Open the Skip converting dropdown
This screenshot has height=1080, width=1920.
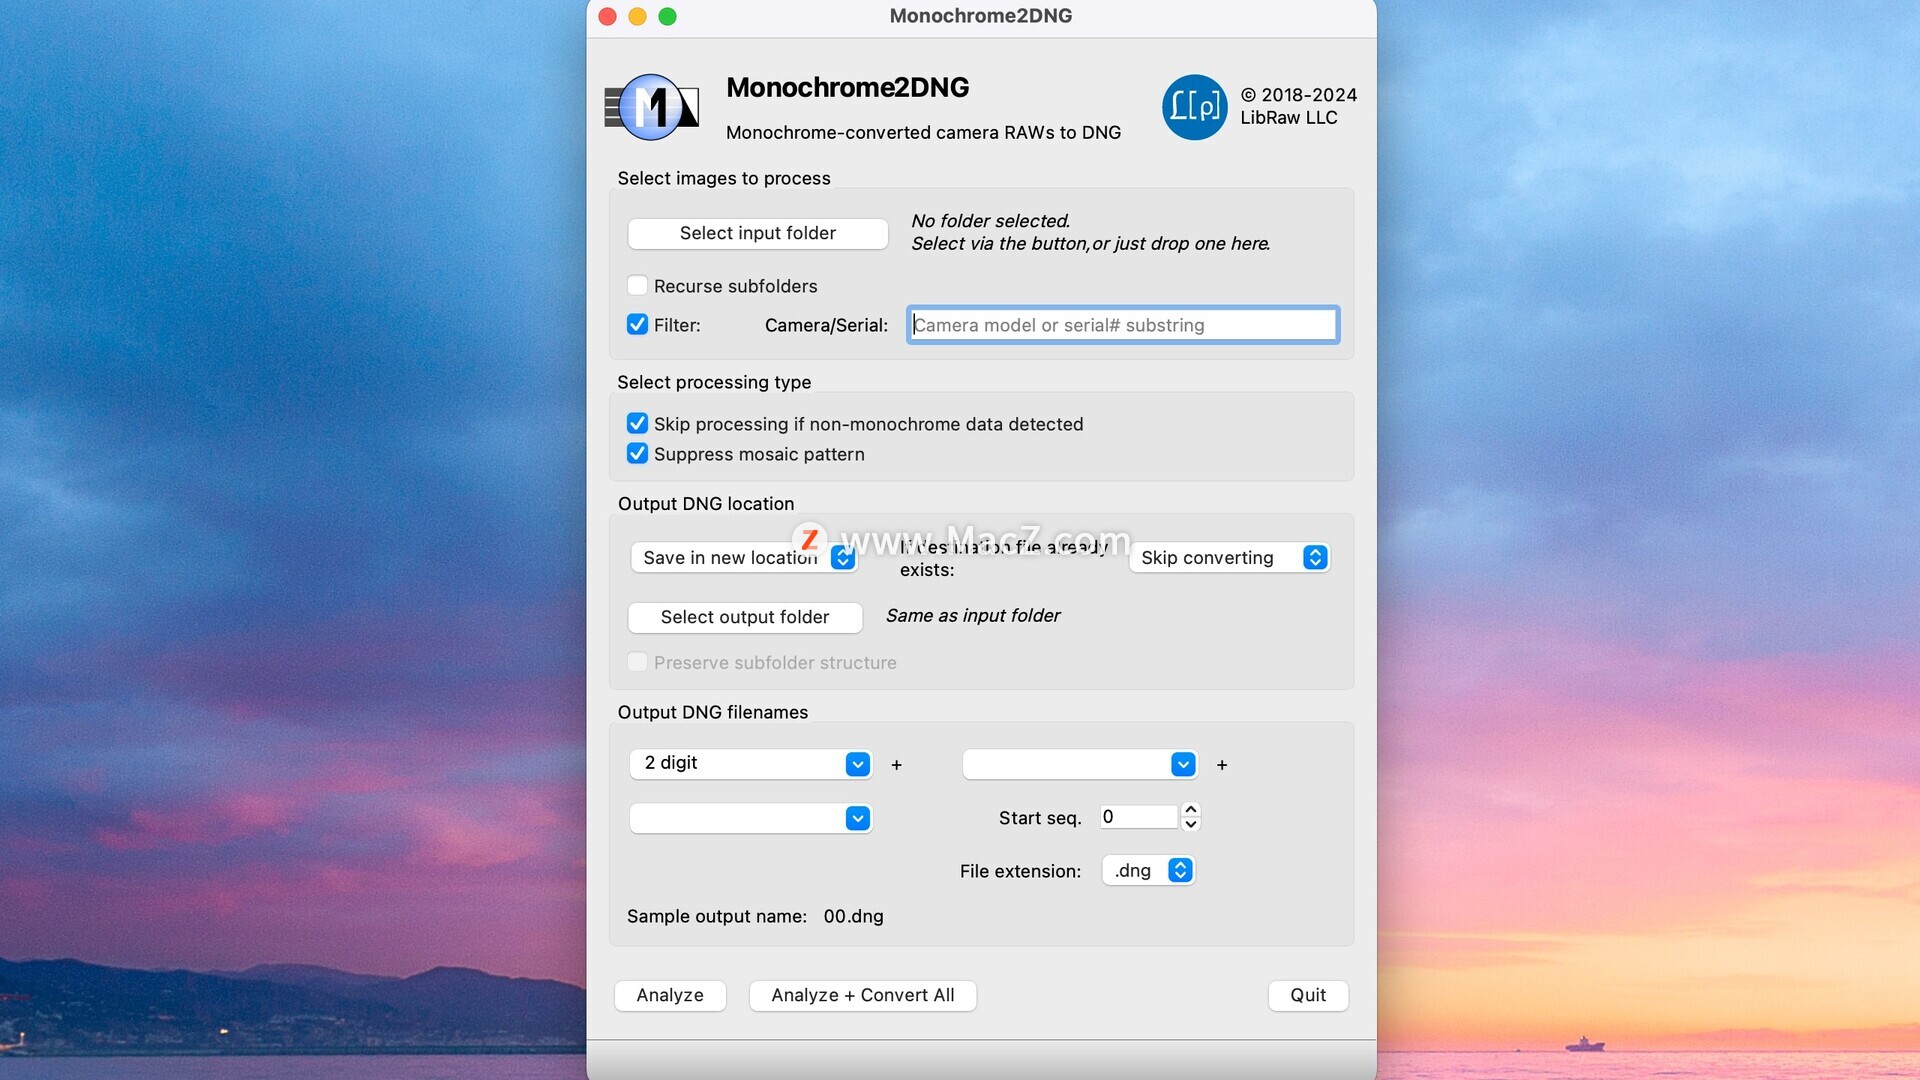click(x=1229, y=558)
